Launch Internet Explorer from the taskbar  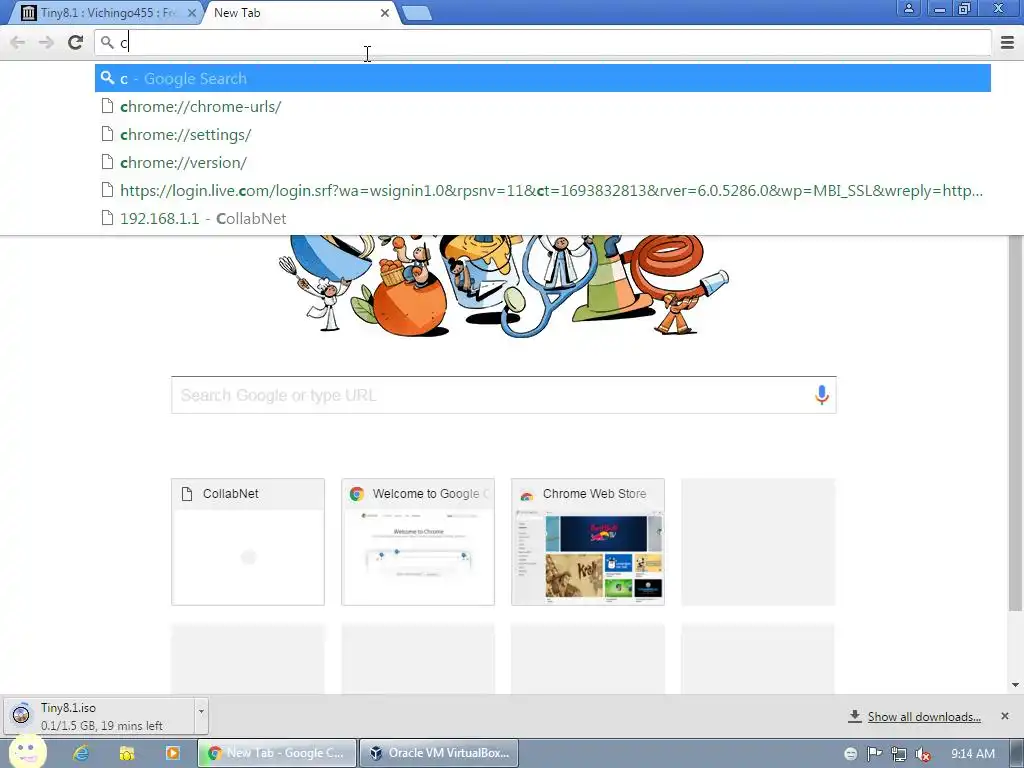[81, 753]
